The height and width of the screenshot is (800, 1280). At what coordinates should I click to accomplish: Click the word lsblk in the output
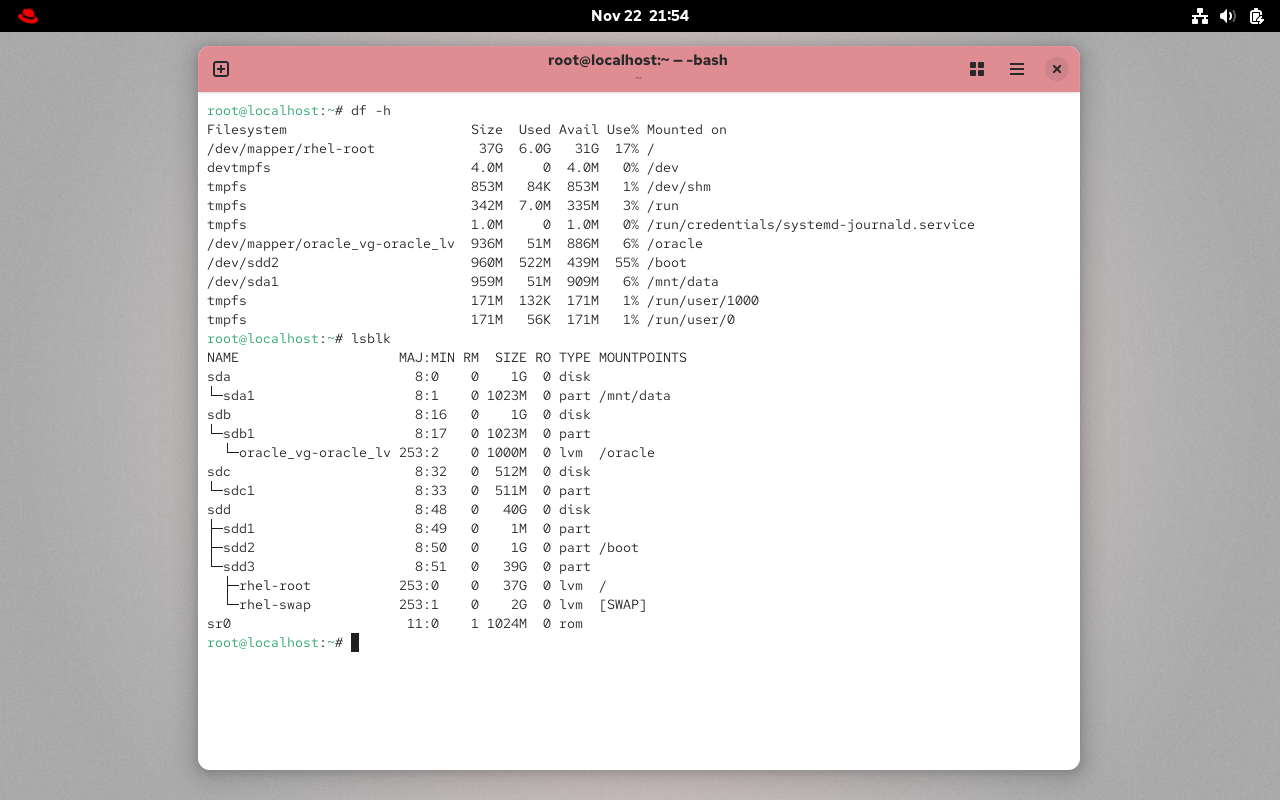370,338
